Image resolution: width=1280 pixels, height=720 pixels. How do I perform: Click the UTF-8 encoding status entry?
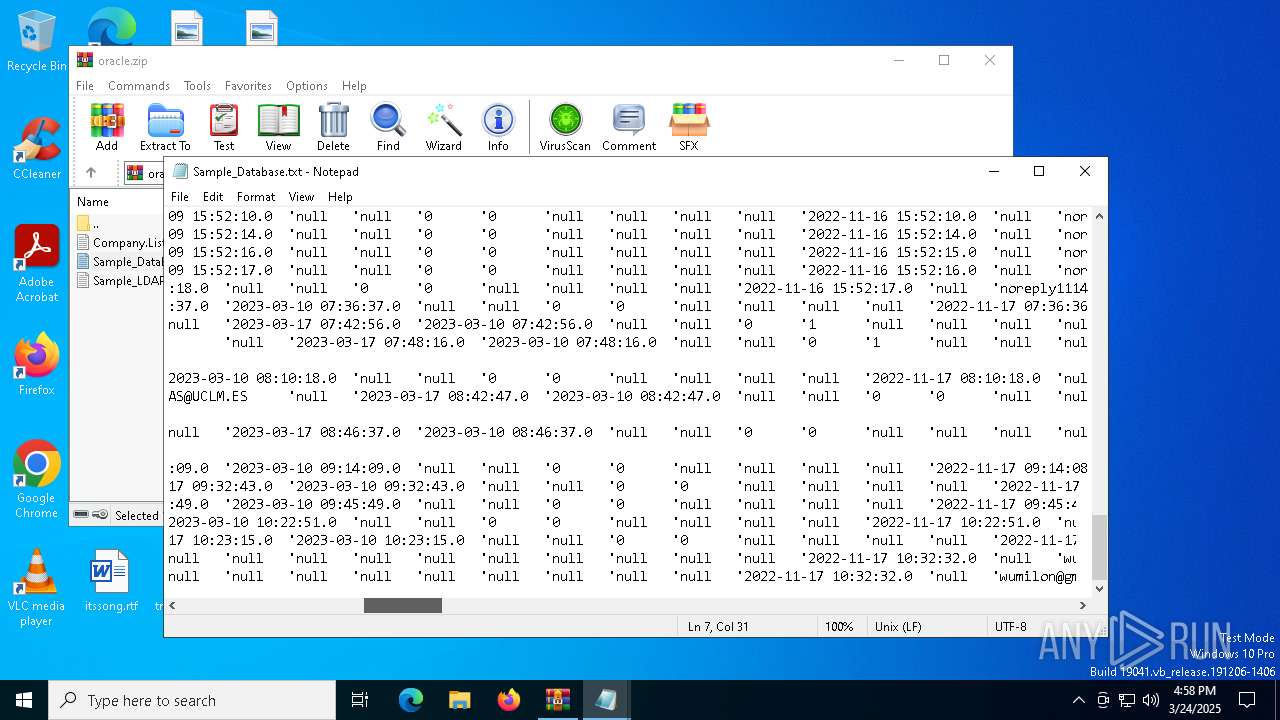[1011, 627]
